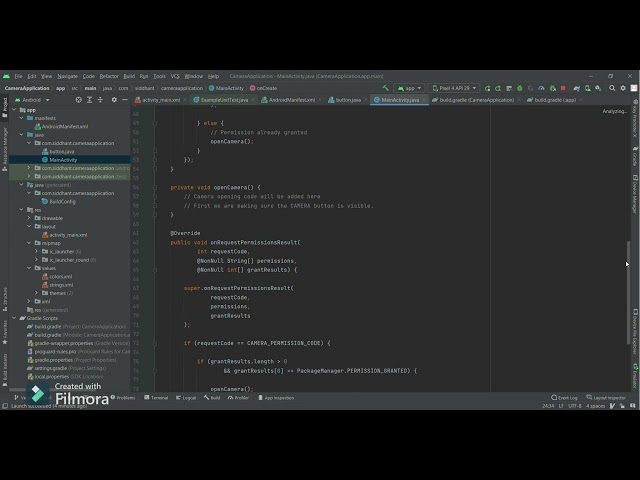Open the AVD Manager device icon
This screenshot has height=480, width=640.
(x=587, y=88)
